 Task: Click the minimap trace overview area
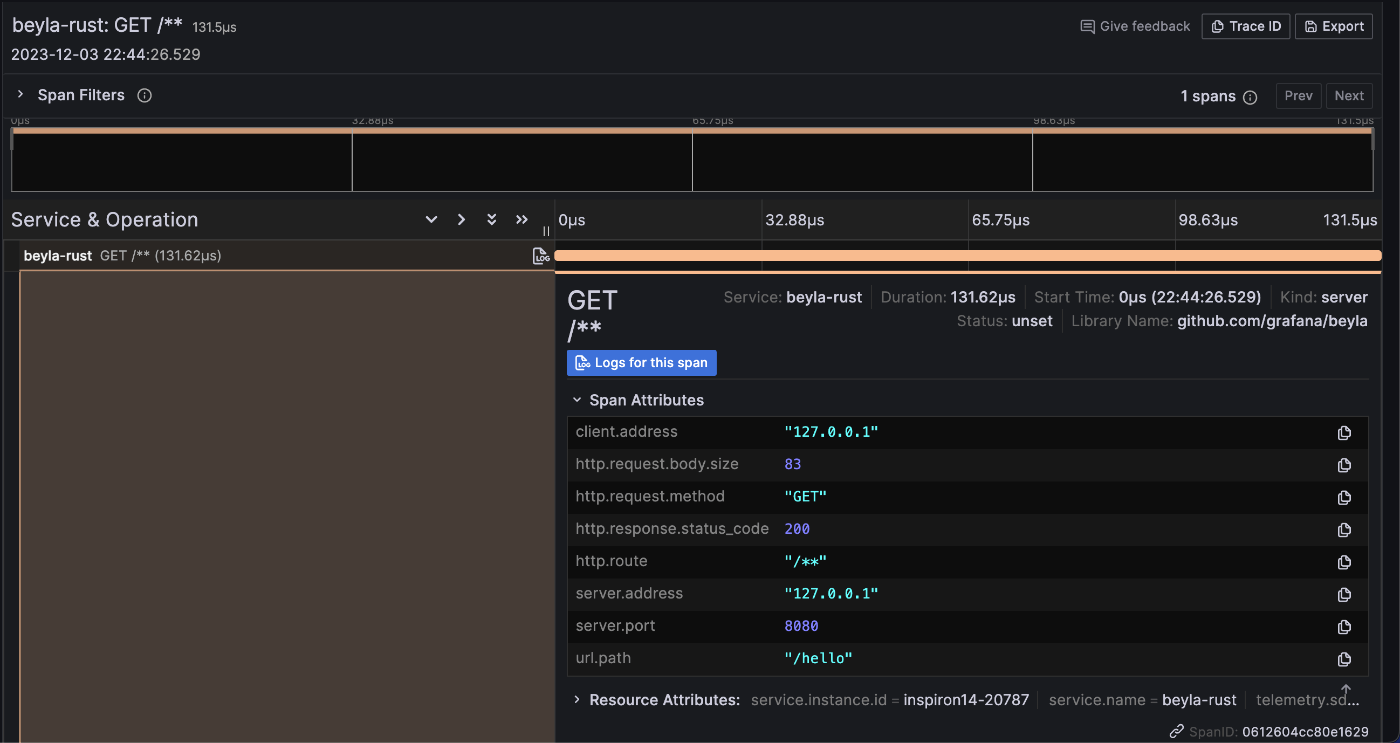click(x=692, y=160)
